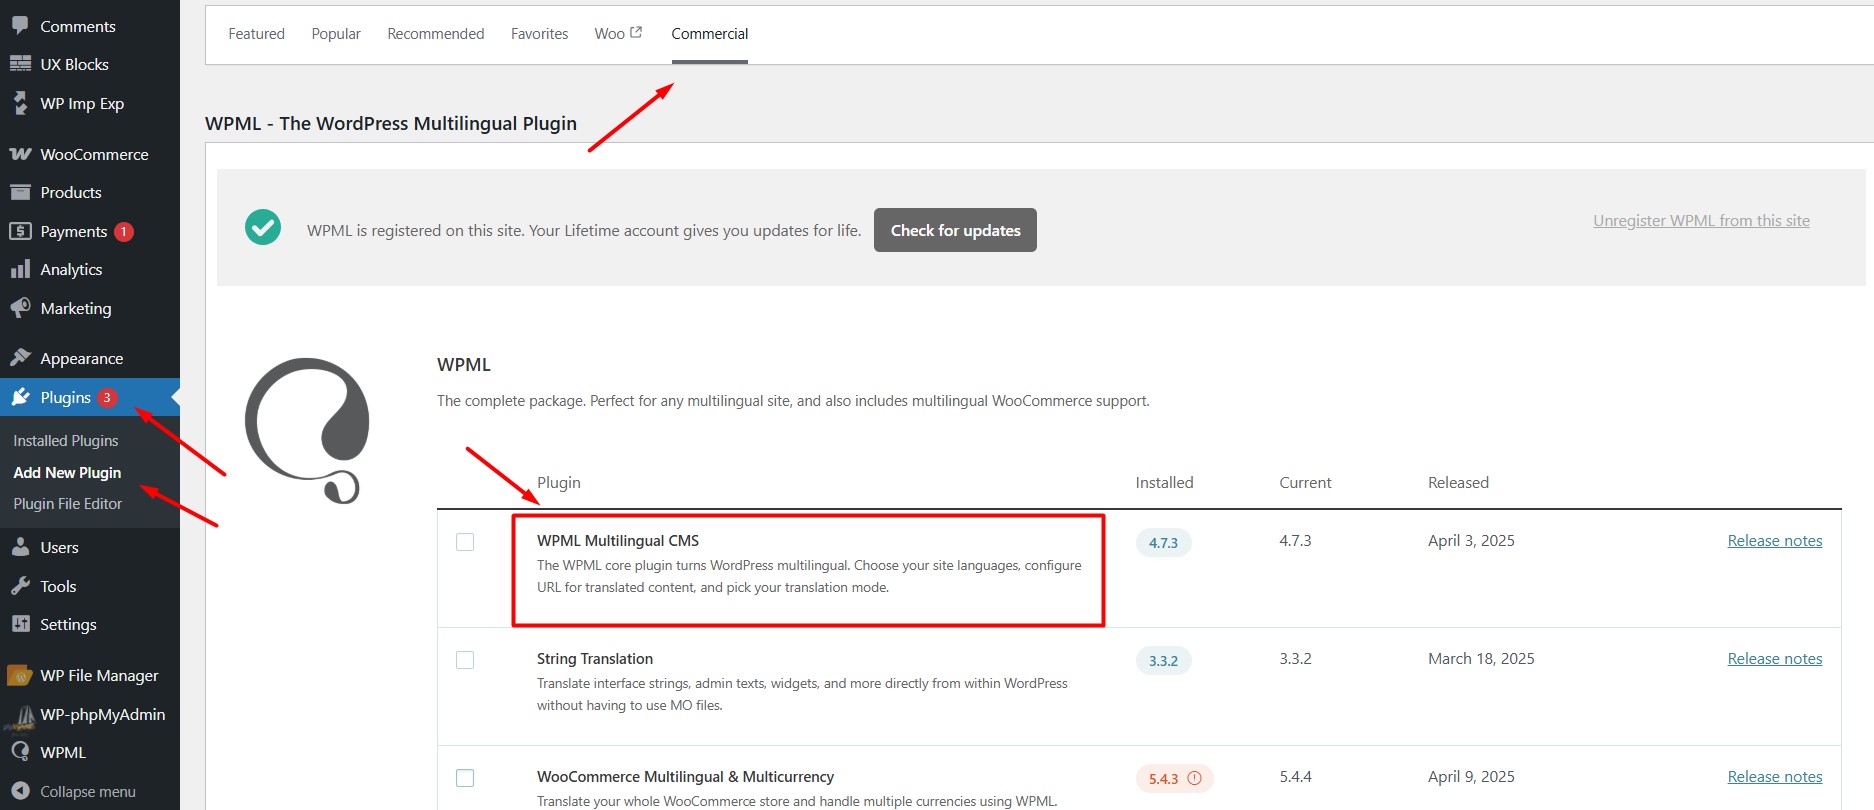Open Plugin File Editor submenu item

[68, 504]
